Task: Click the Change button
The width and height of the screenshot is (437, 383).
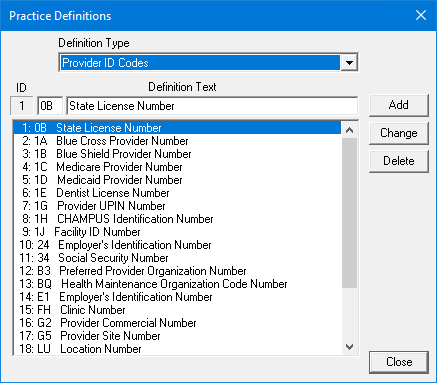Action: pos(398,133)
